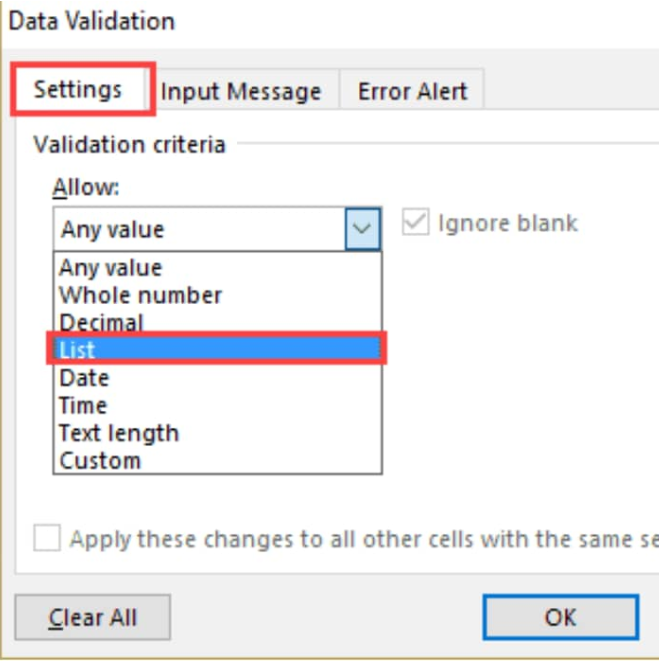Switch to the Error Alert tab
Screen dimensions: 661x663
412,91
